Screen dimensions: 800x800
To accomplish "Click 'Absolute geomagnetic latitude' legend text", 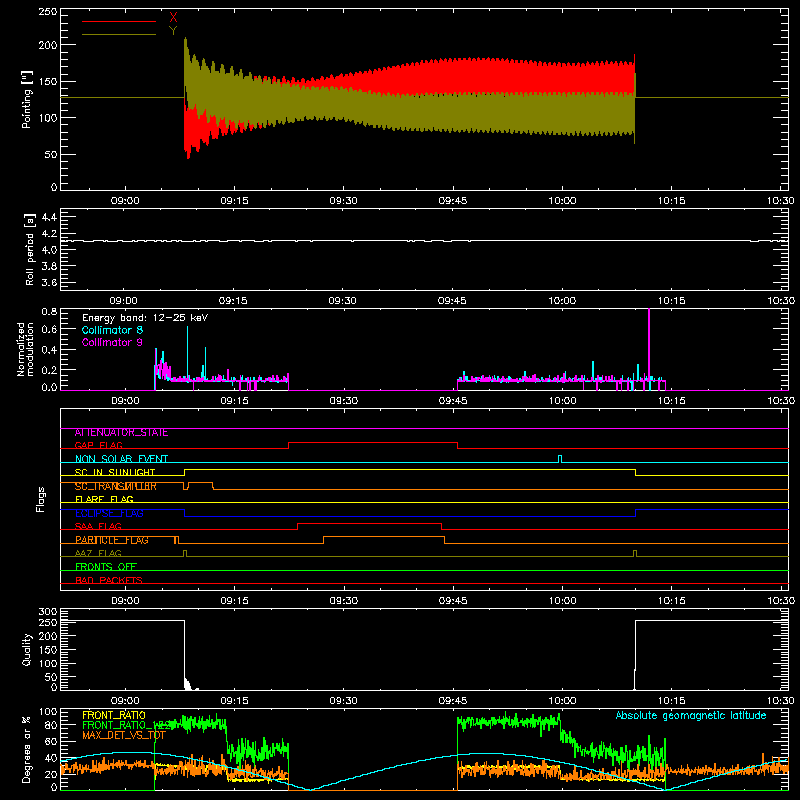I will [x=691, y=716].
